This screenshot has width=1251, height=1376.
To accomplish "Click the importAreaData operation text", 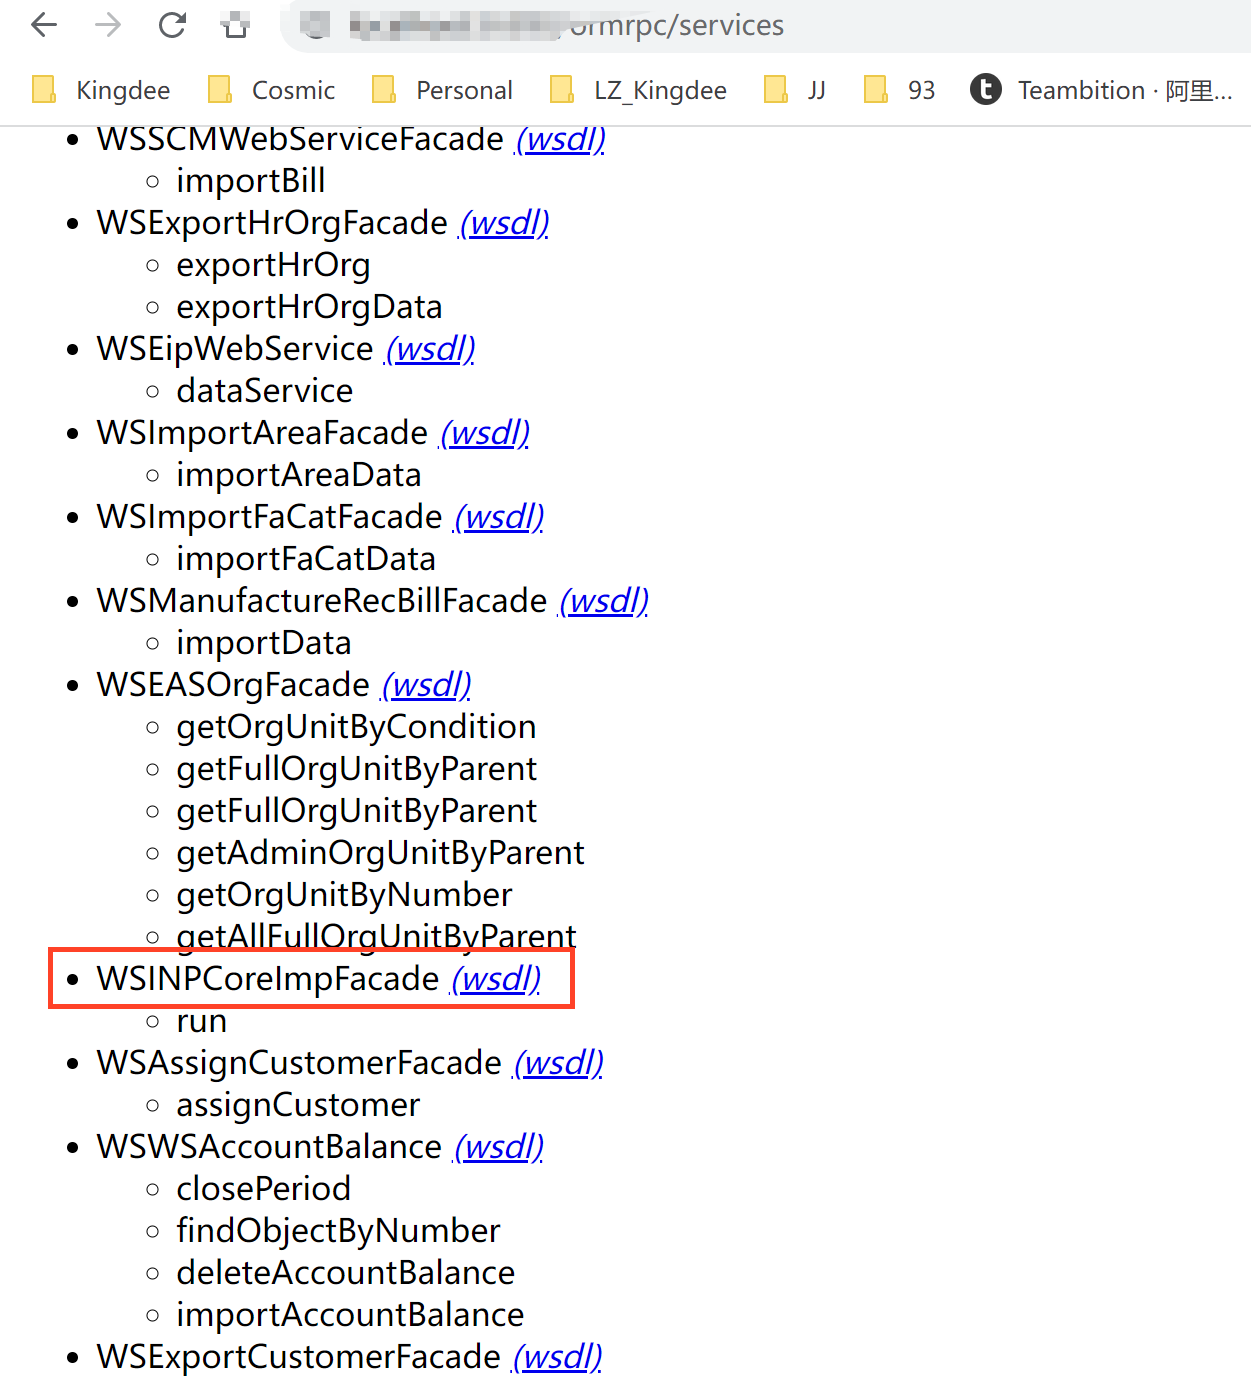I will coord(299,475).
